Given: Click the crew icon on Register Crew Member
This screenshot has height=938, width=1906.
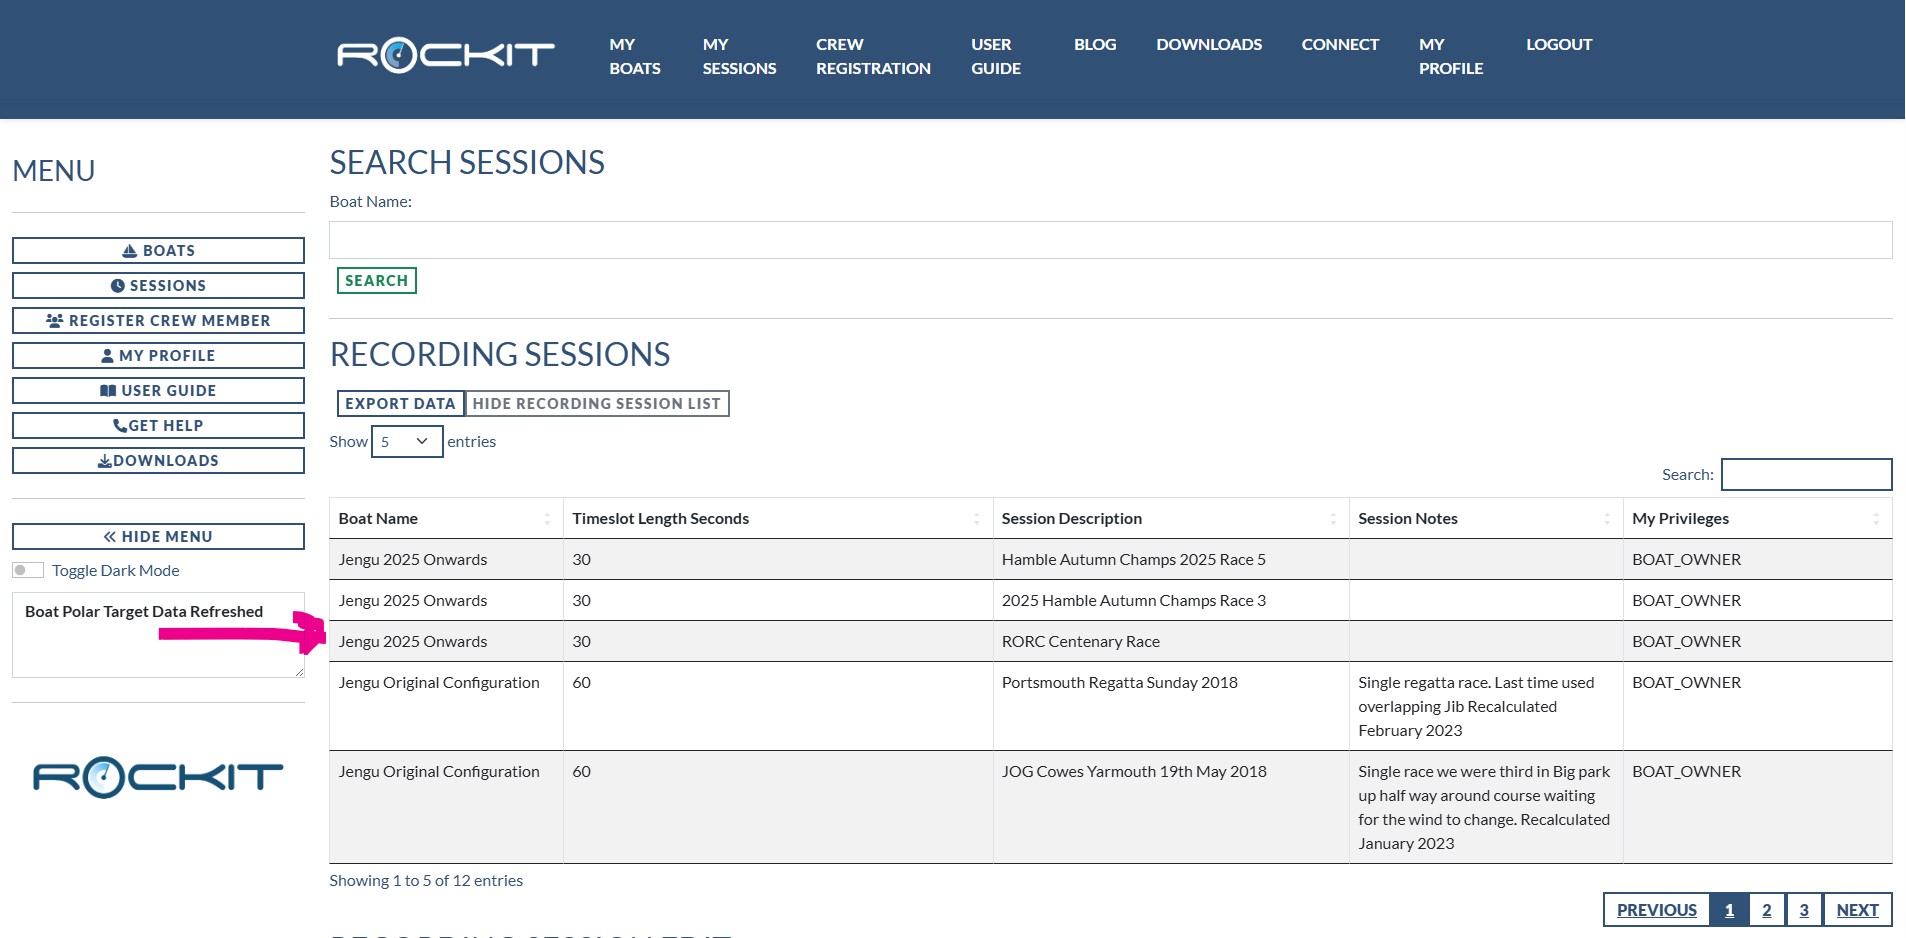Looking at the screenshot, I should click(55, 321).
